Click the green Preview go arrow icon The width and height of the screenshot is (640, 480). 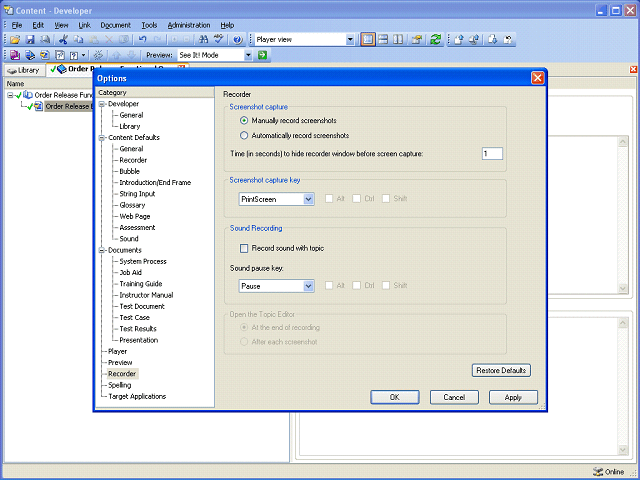(262, 55)
